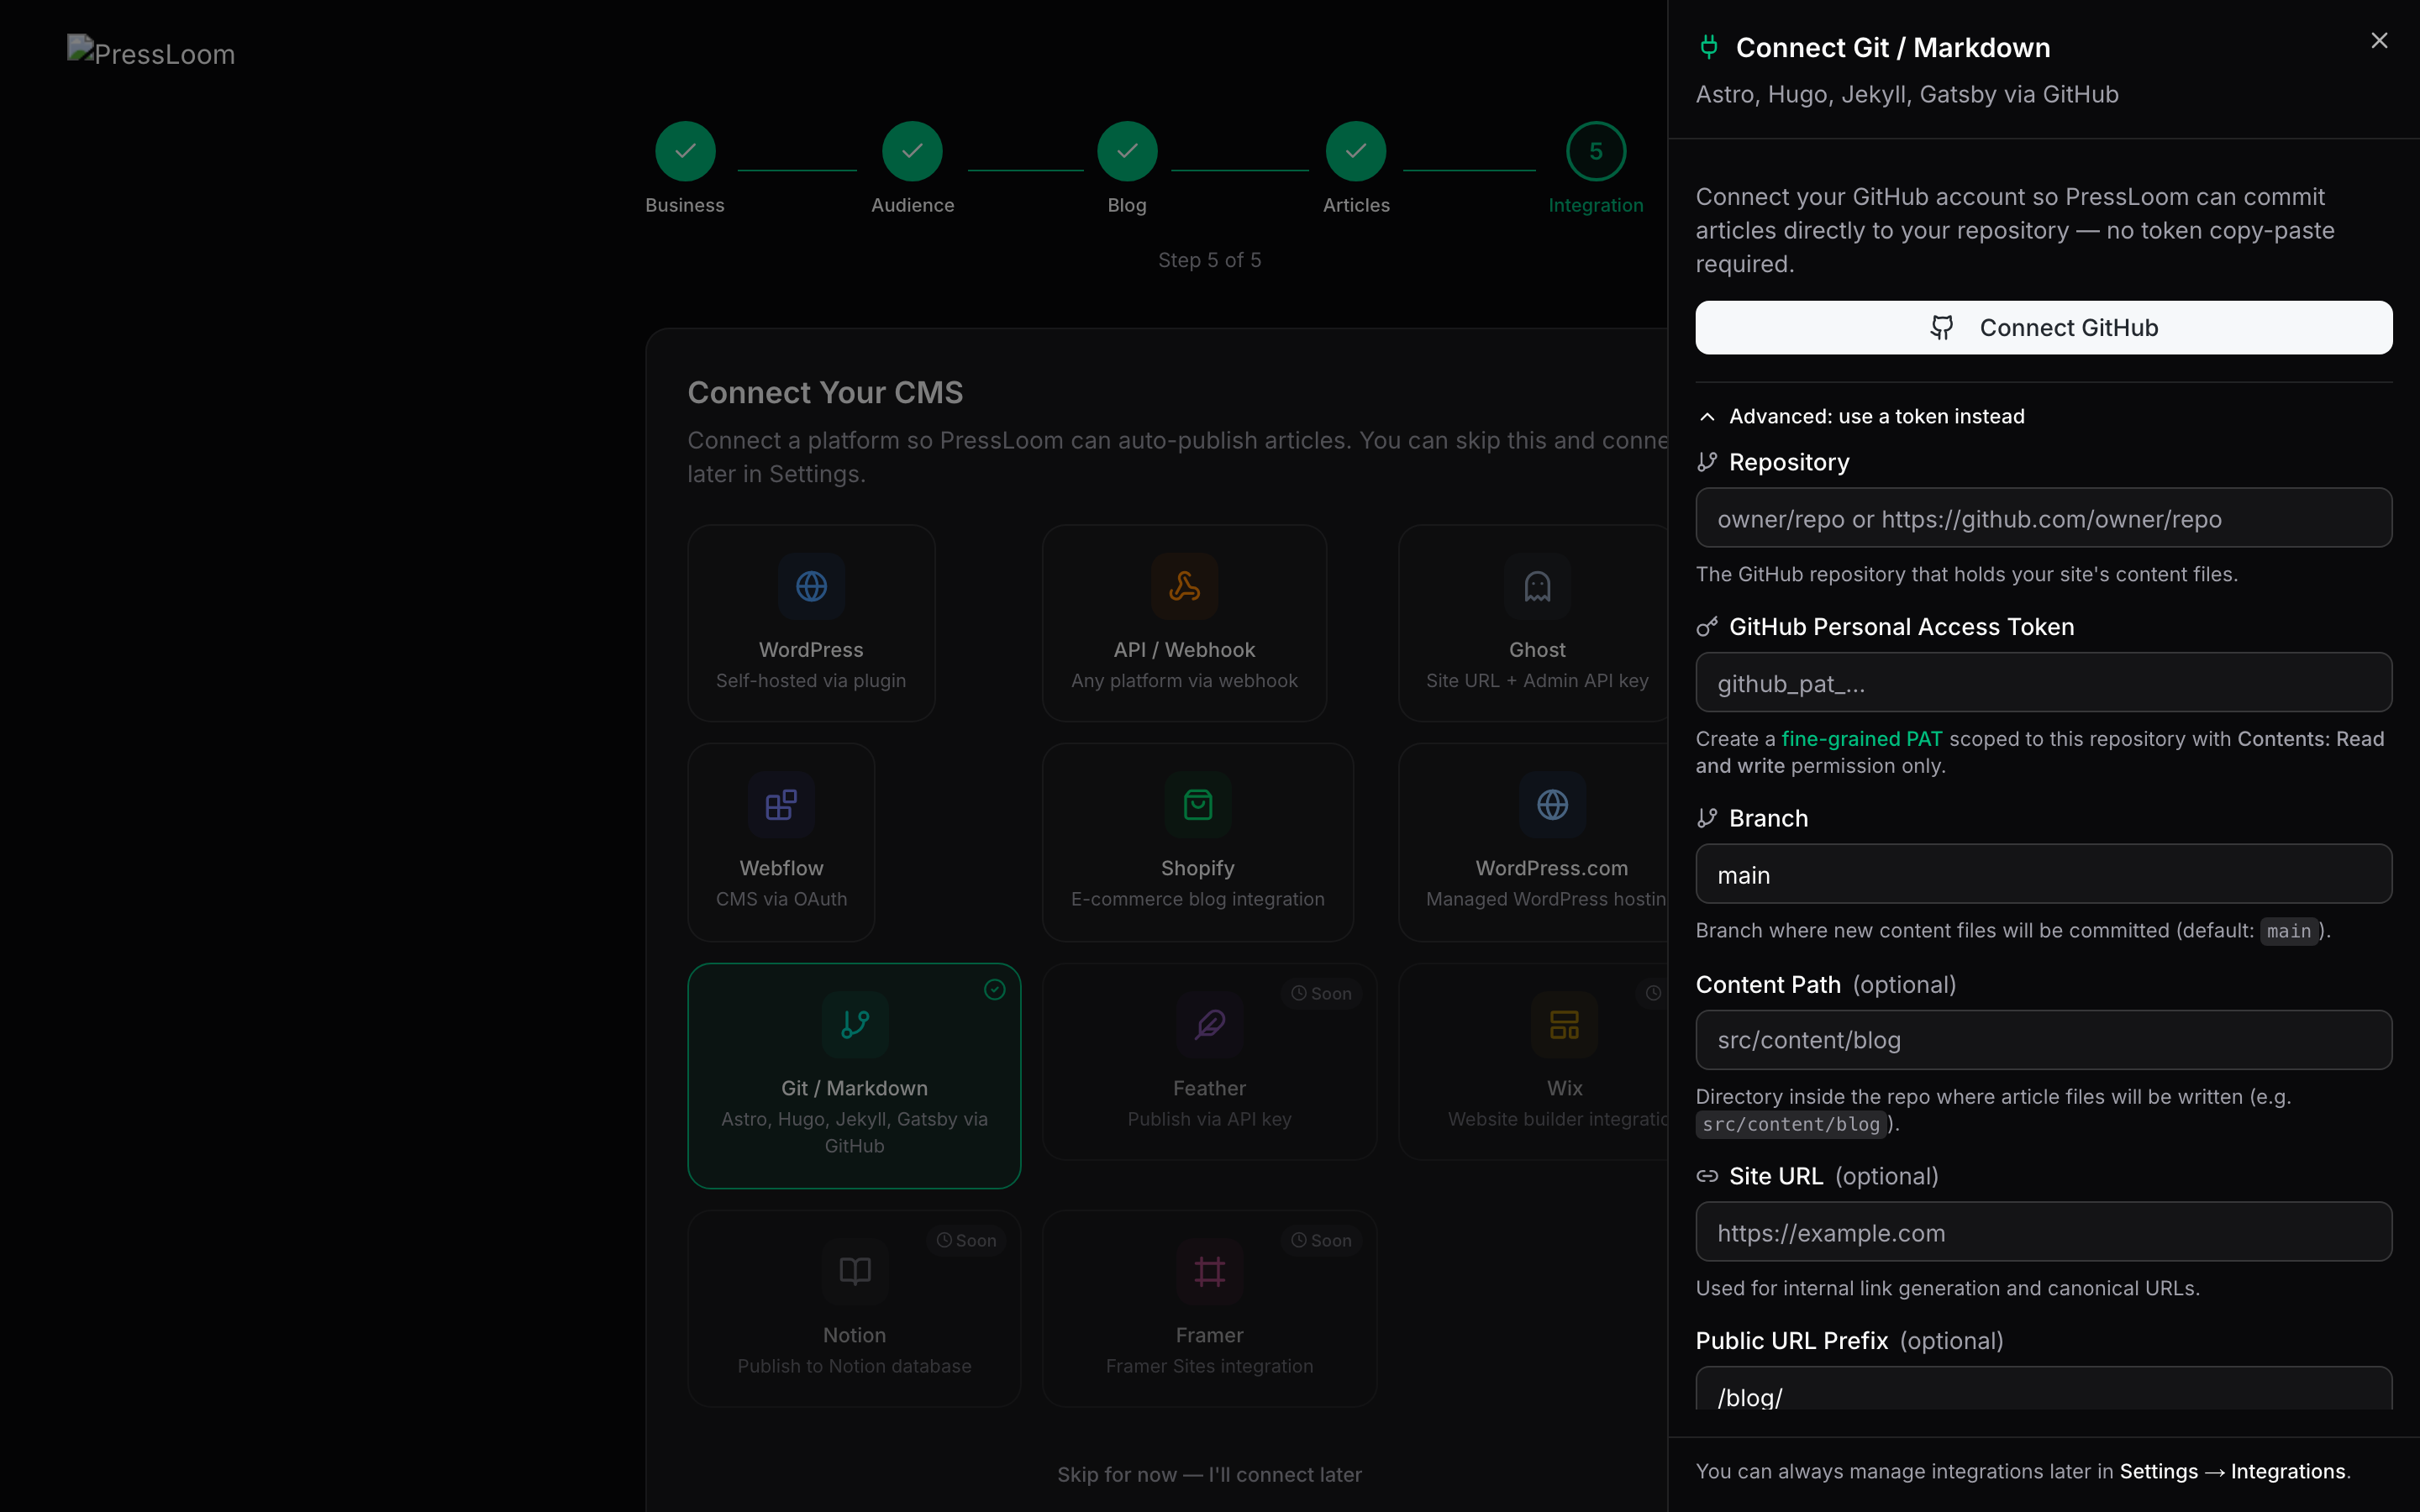This screenshot has height=1512, width=2420.
Task: Click the Articles step label
Action: [x=1356, y=205]
